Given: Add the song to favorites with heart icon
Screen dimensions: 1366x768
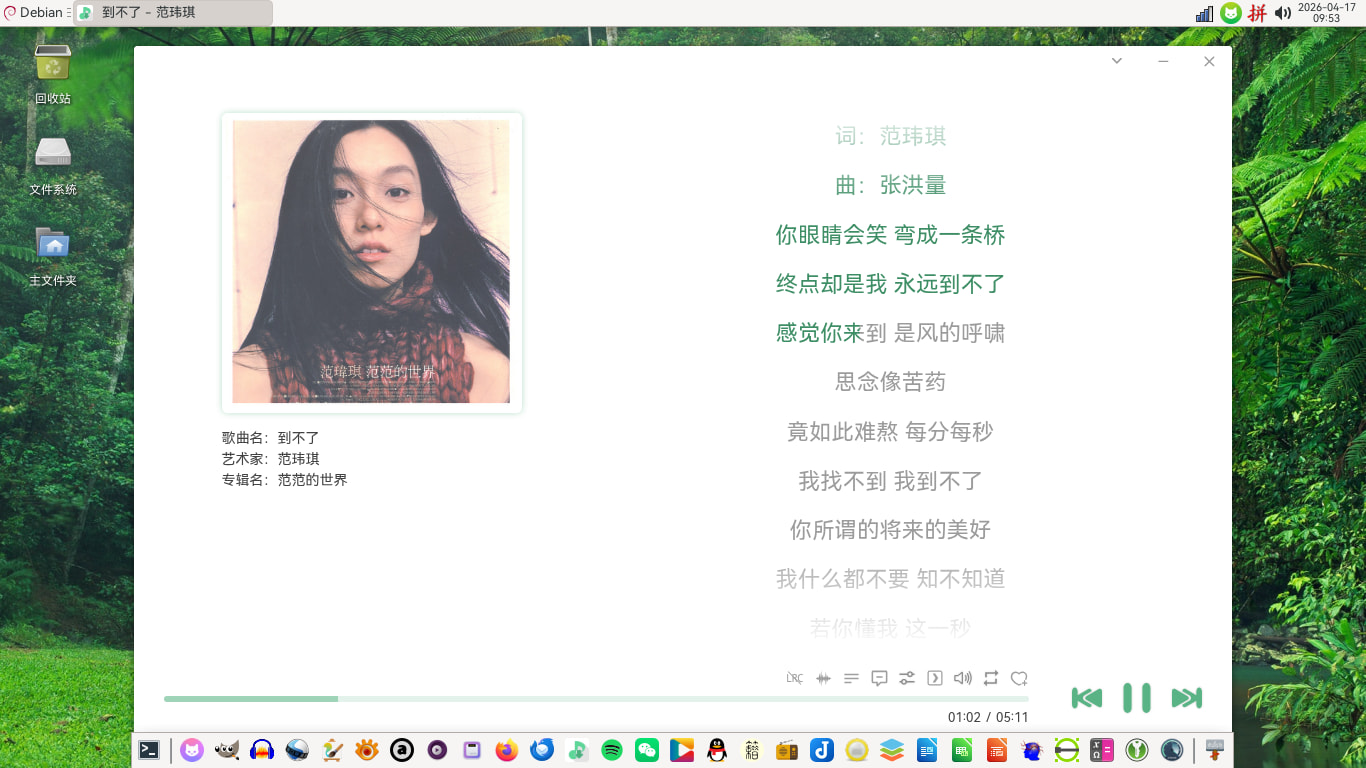Looking at the screenshot, I should point(1019,678).
